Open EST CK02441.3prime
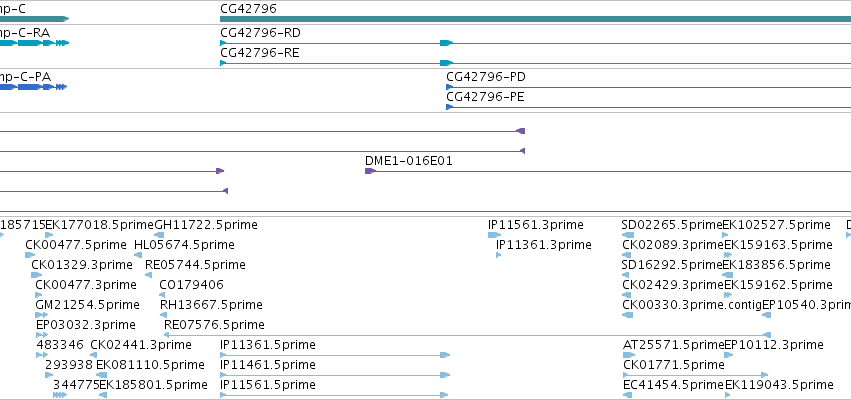The width and height of the screenshot is (851, 400). [x=141, y=345]
